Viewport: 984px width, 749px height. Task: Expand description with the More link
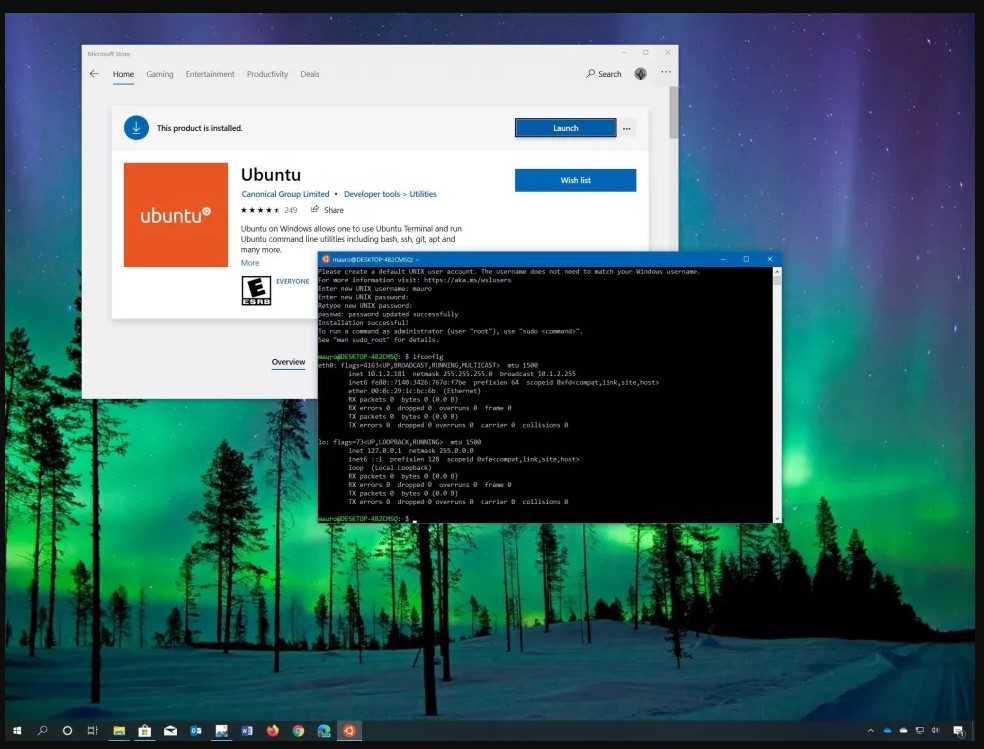[250, 263]
